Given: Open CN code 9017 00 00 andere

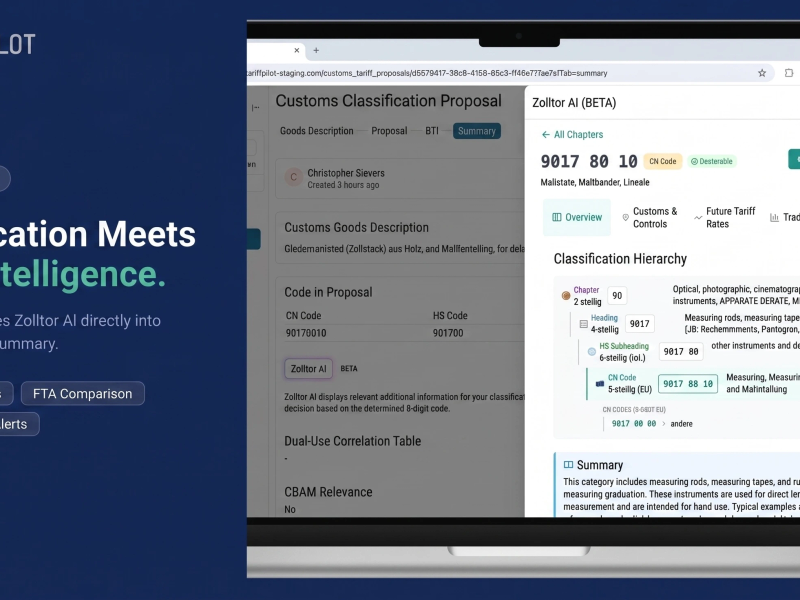Looking at the screenshot, I should pyautogui.click(x=652, y=424).
